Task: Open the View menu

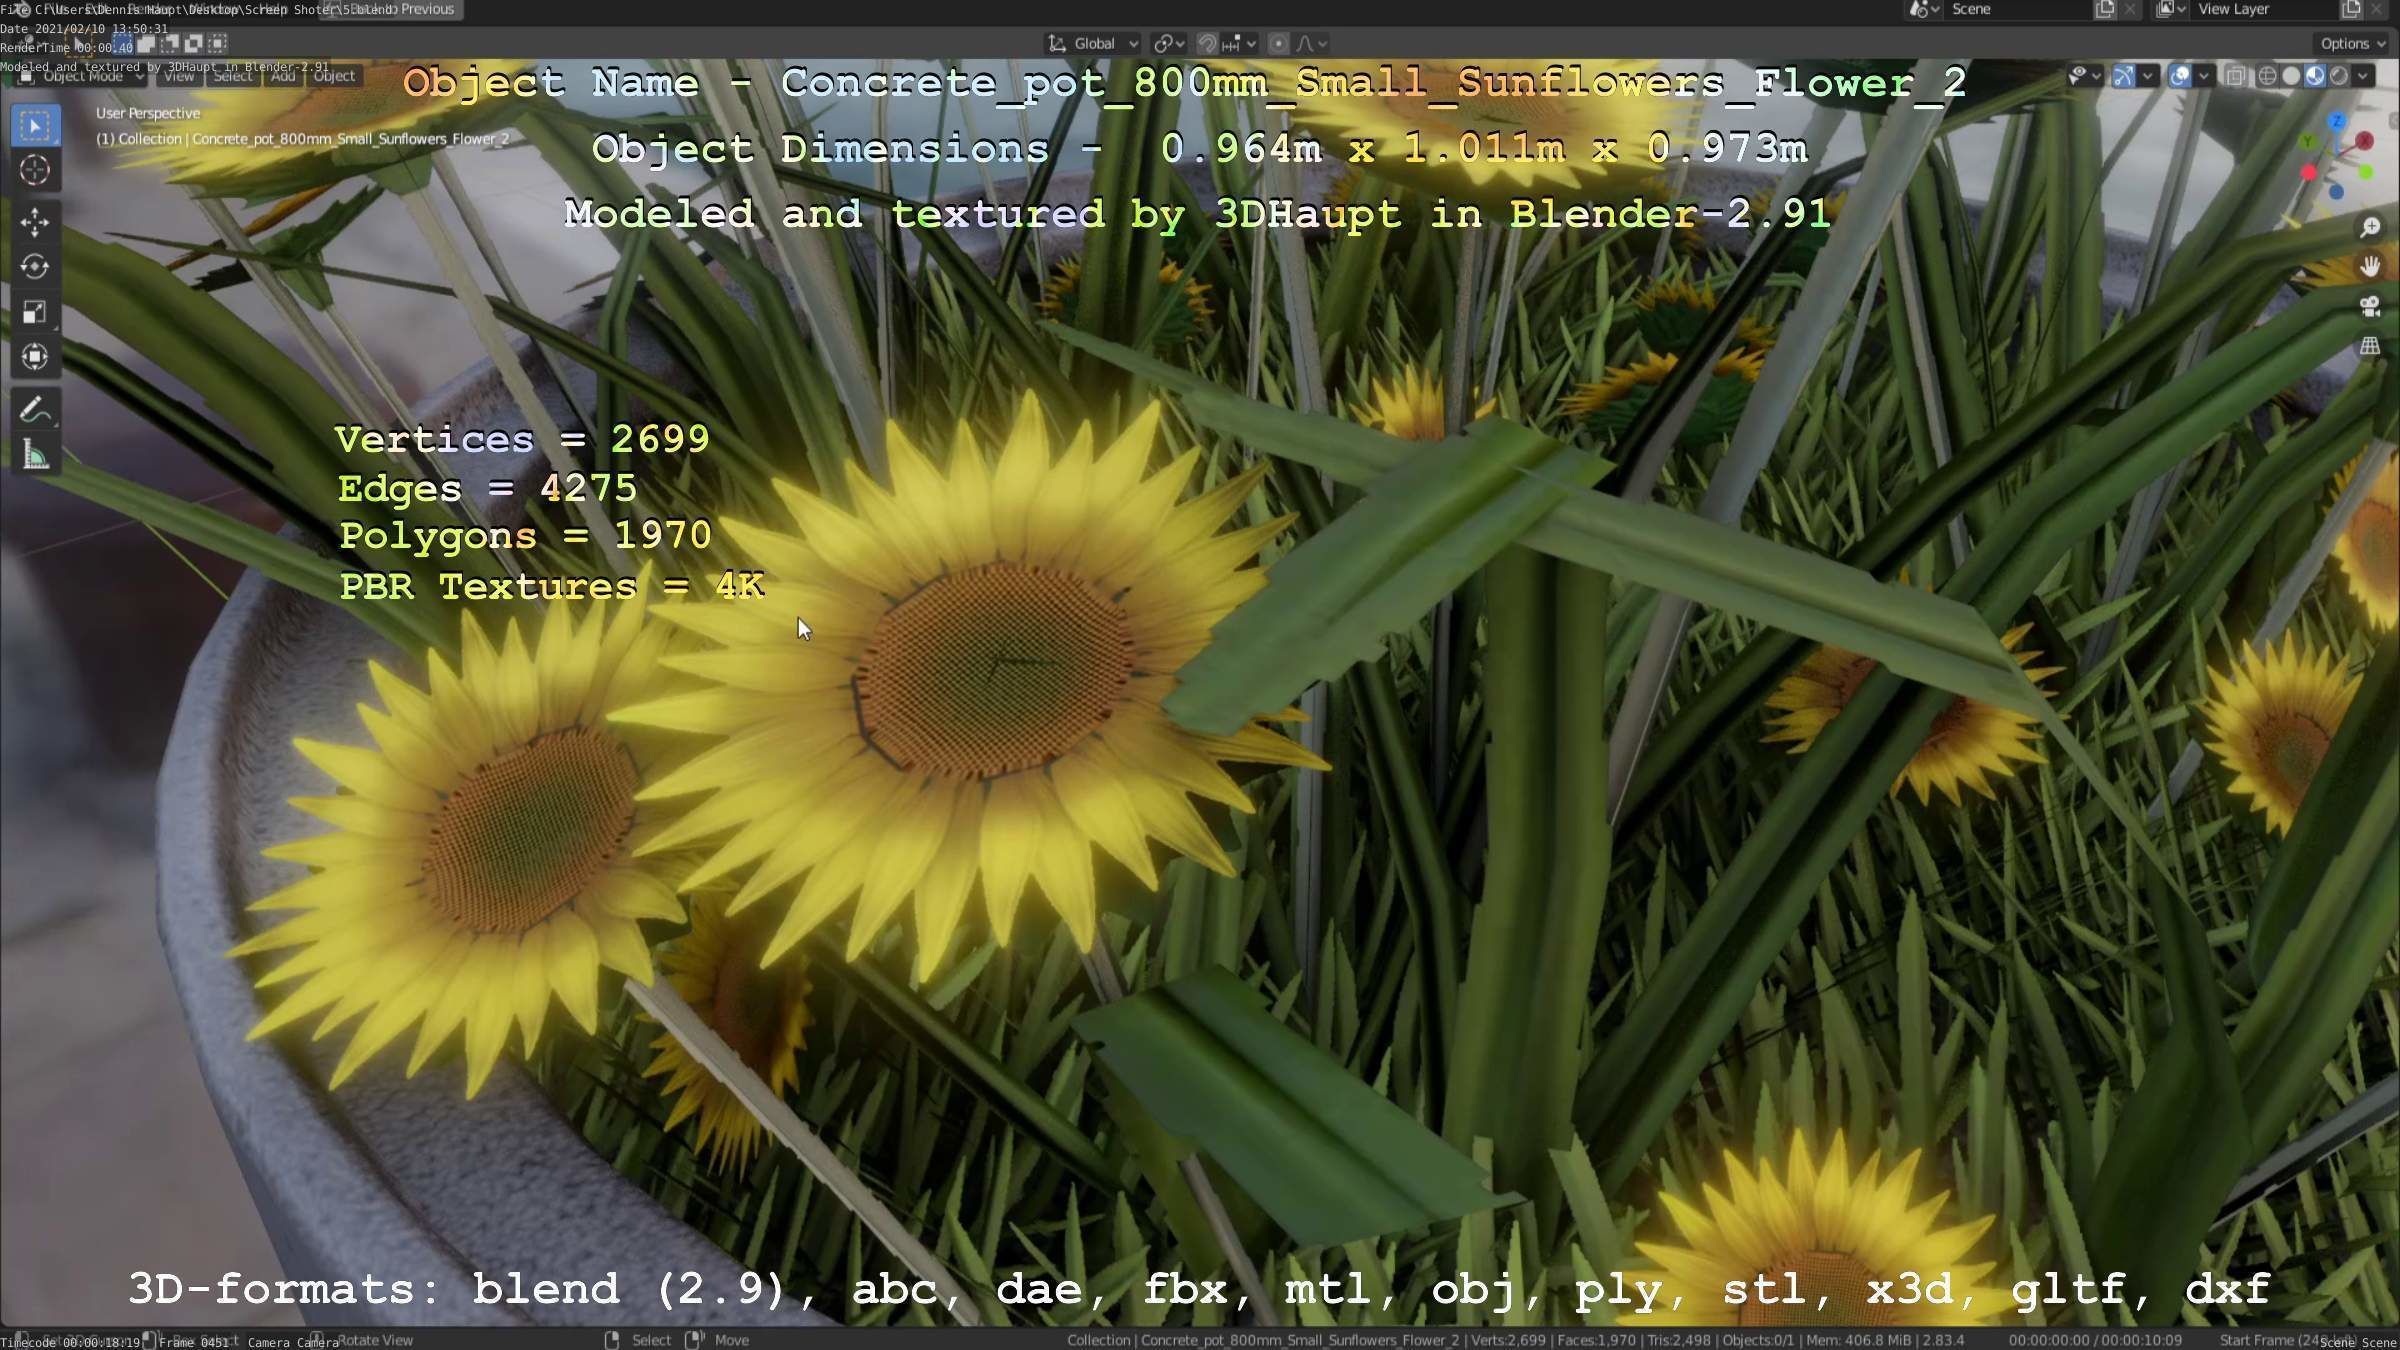Action: 179,76
